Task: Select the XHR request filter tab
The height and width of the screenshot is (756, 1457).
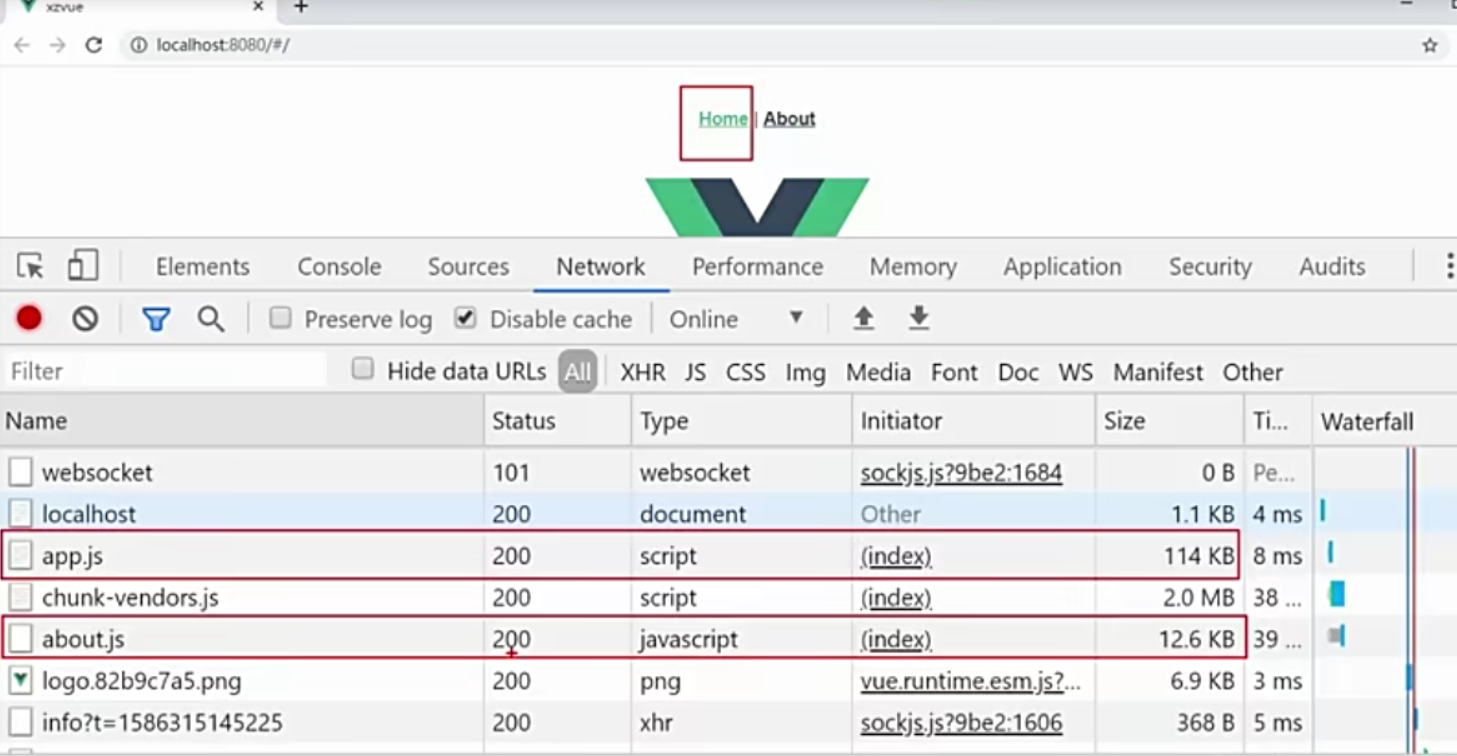Action: (643, 371)
